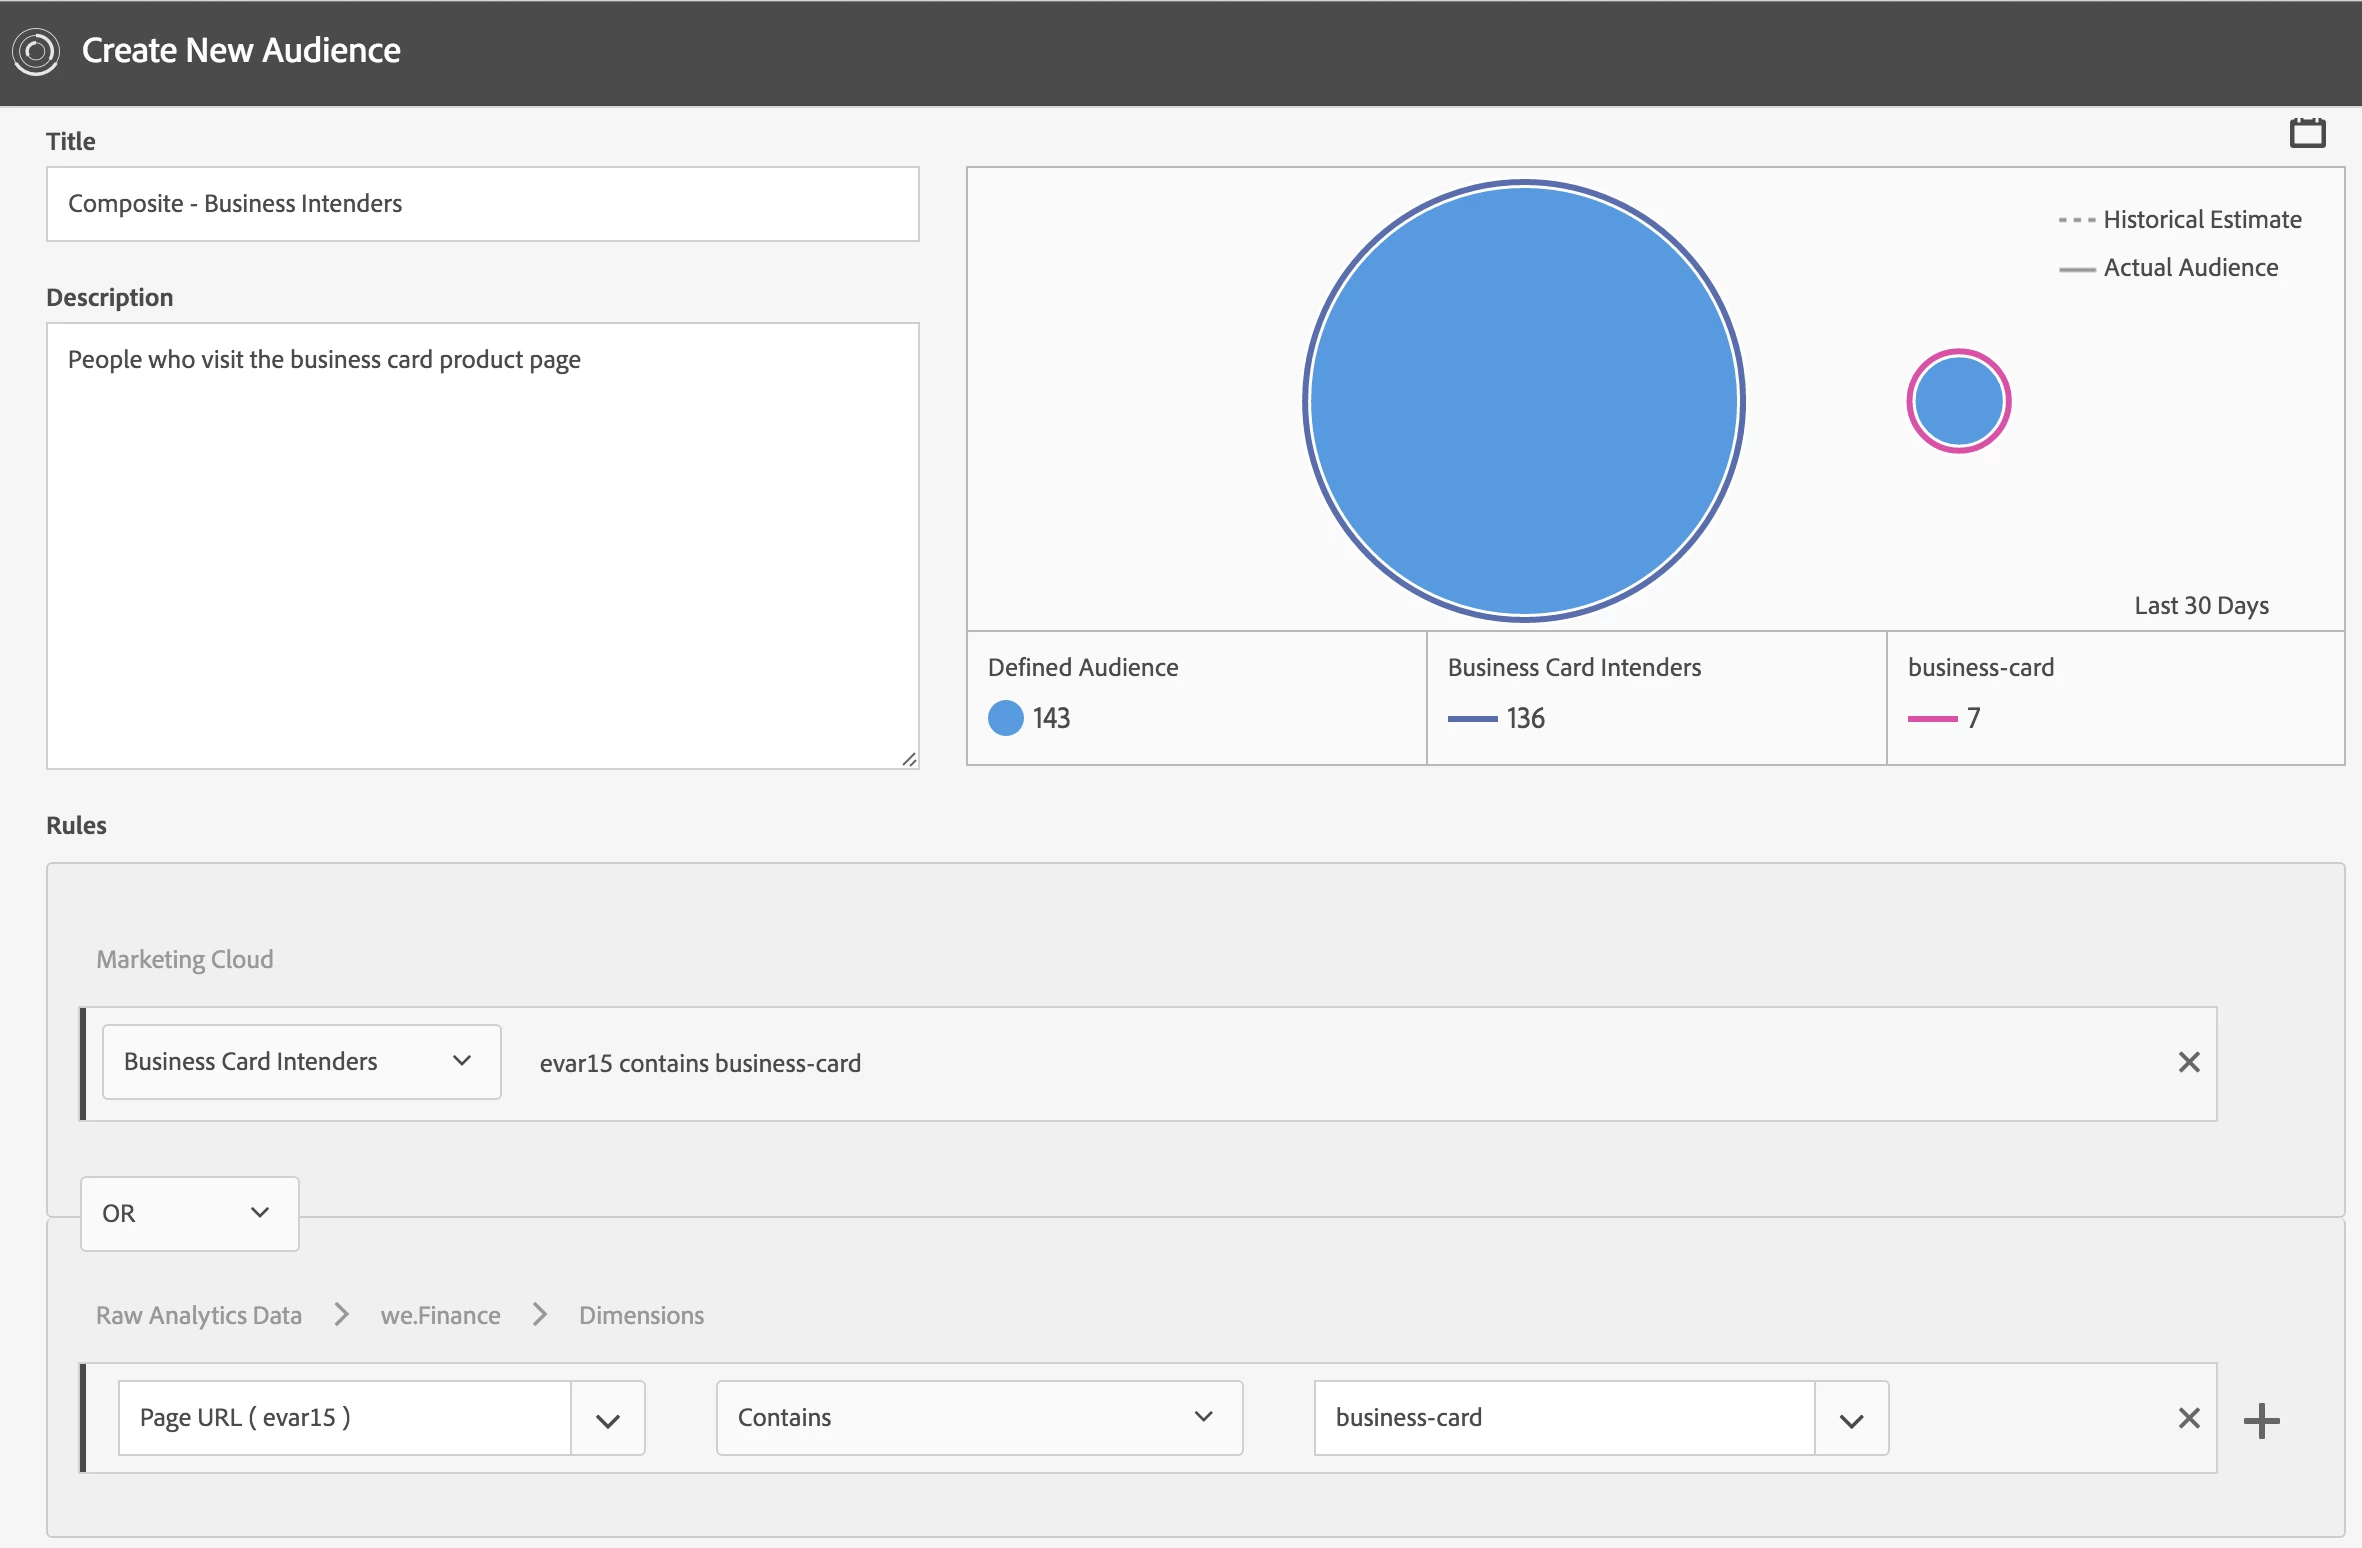Viewport: 2362px width, 1548px height.
Task: Open the Business Card Intenders dropdown
Action: pyautogui.click(x=301, y=1062)
